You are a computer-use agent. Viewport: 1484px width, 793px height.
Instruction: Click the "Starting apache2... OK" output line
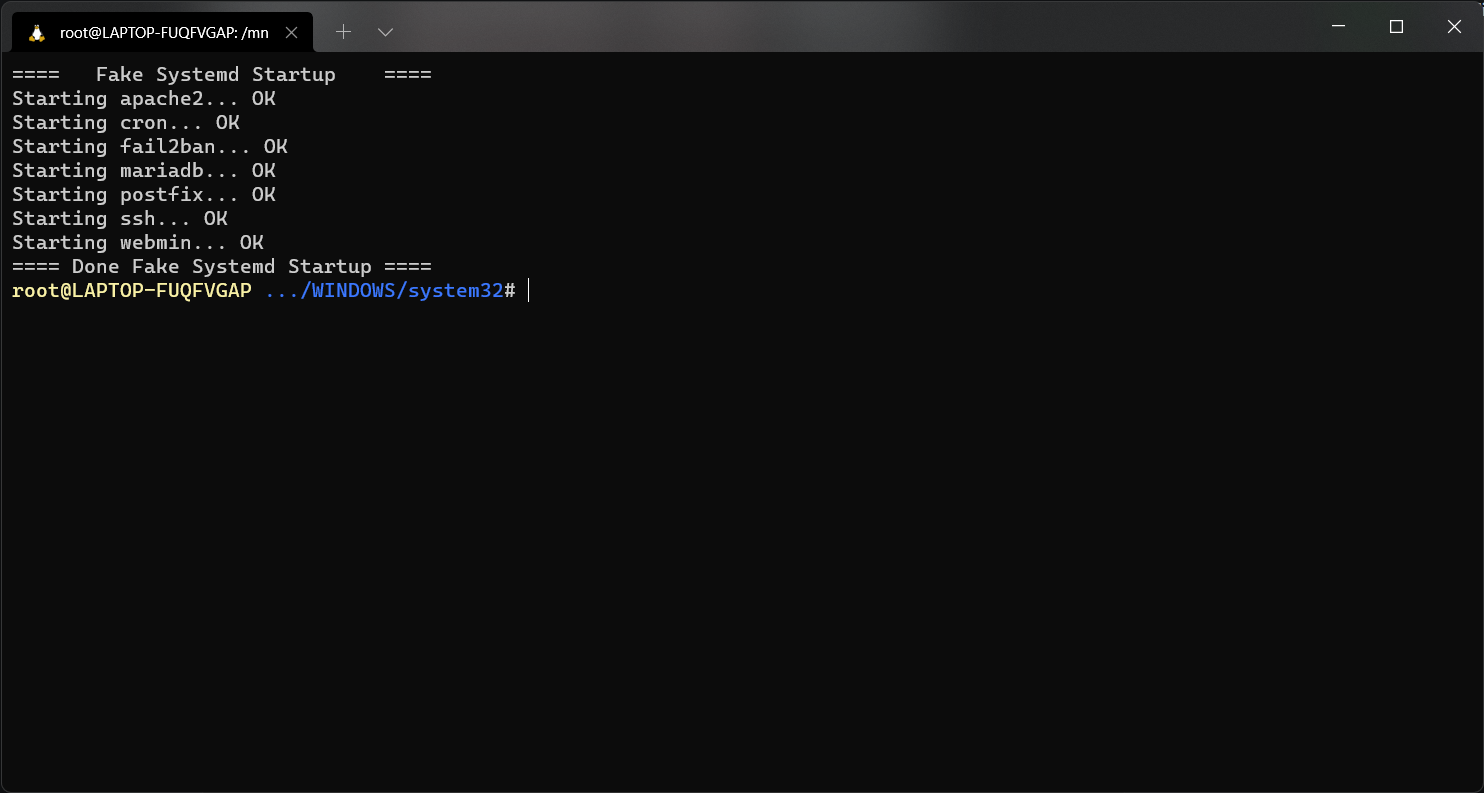click(x=143, y=99)
